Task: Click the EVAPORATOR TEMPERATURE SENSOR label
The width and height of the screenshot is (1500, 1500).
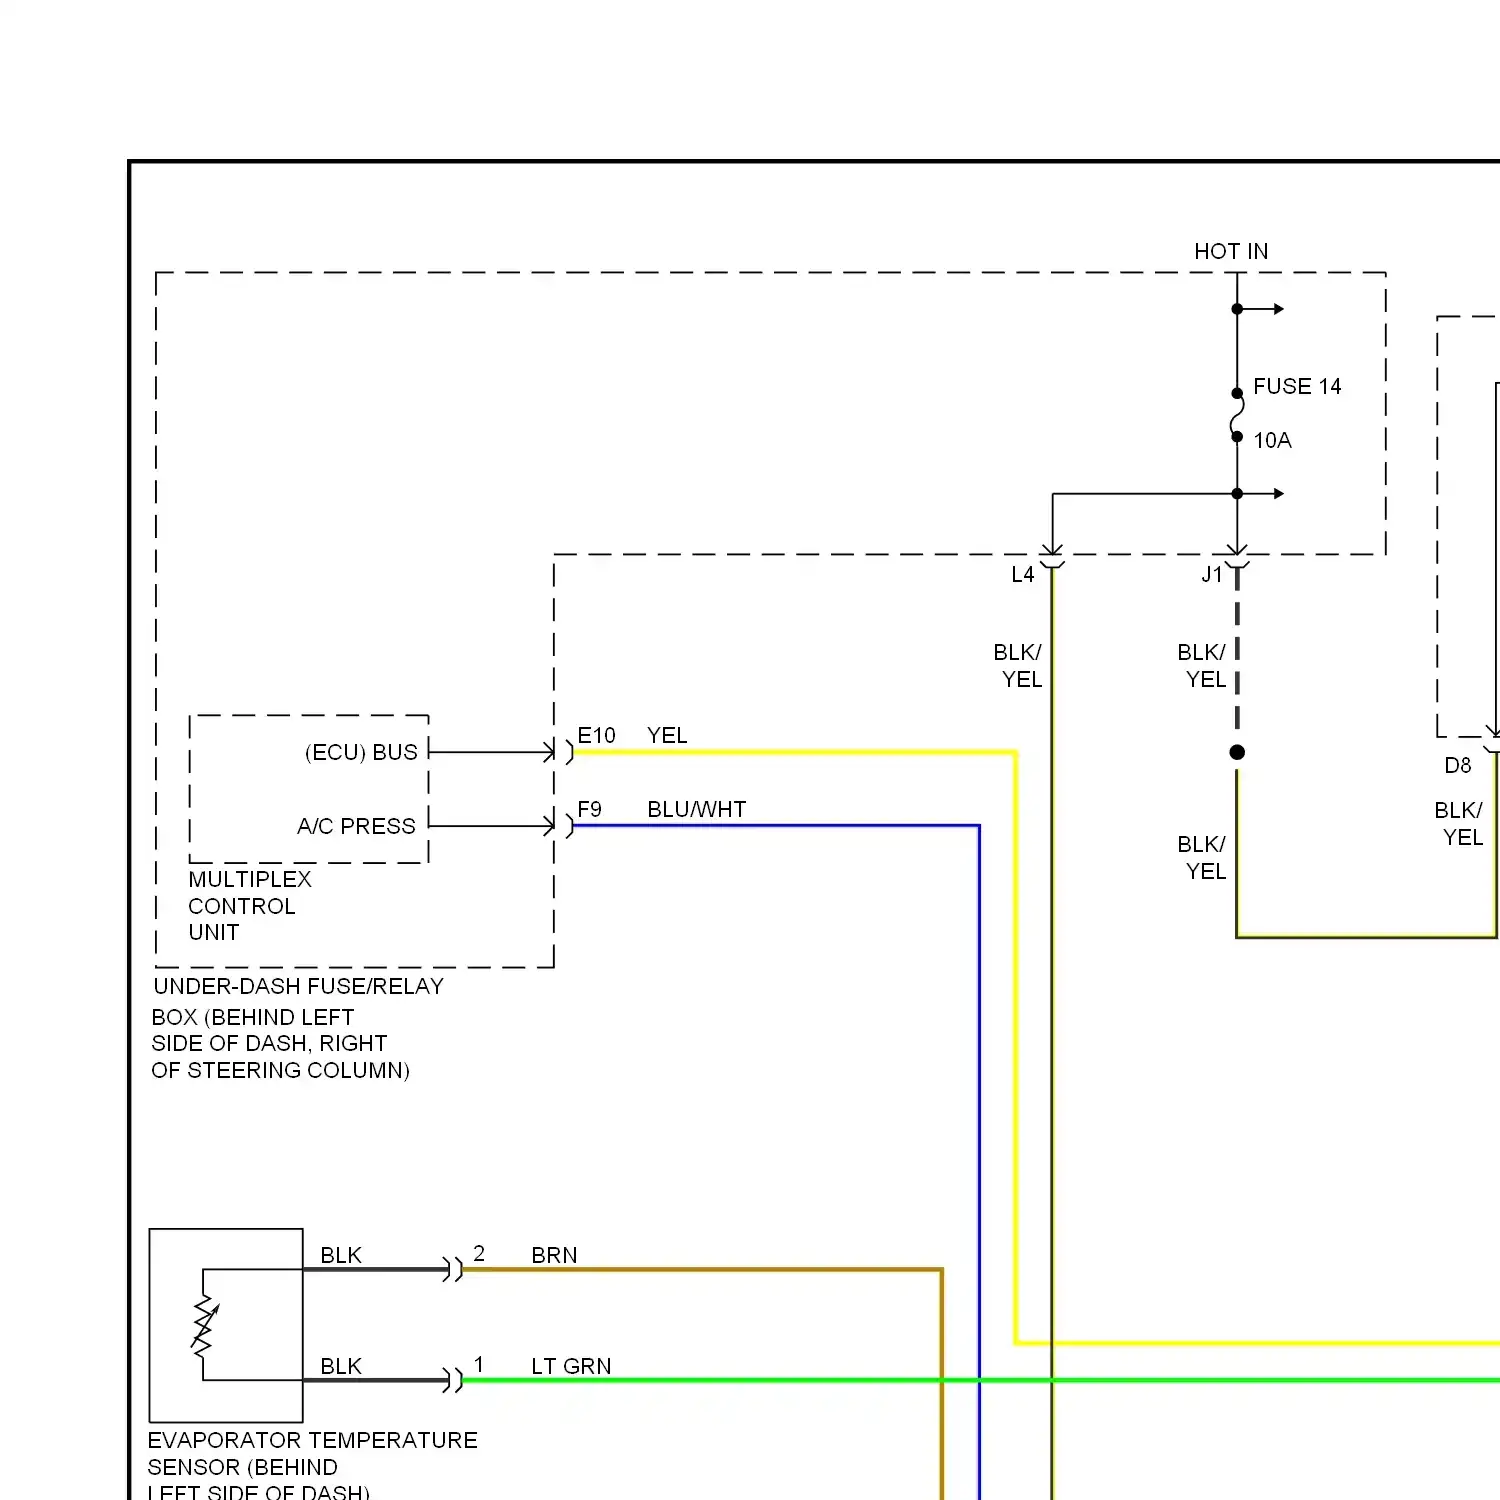Action: click(x=312, y=1466)
